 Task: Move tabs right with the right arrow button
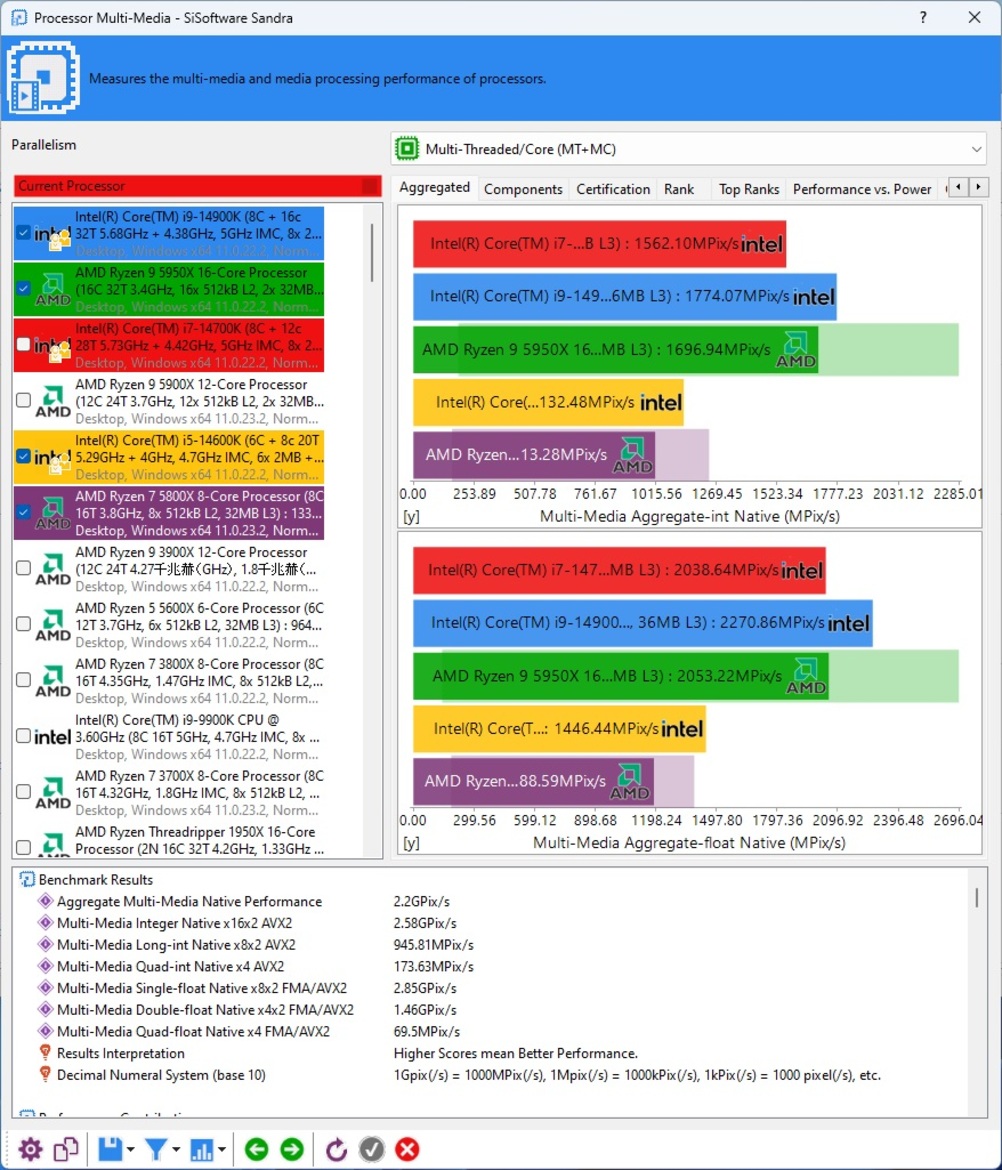[978, 187]
